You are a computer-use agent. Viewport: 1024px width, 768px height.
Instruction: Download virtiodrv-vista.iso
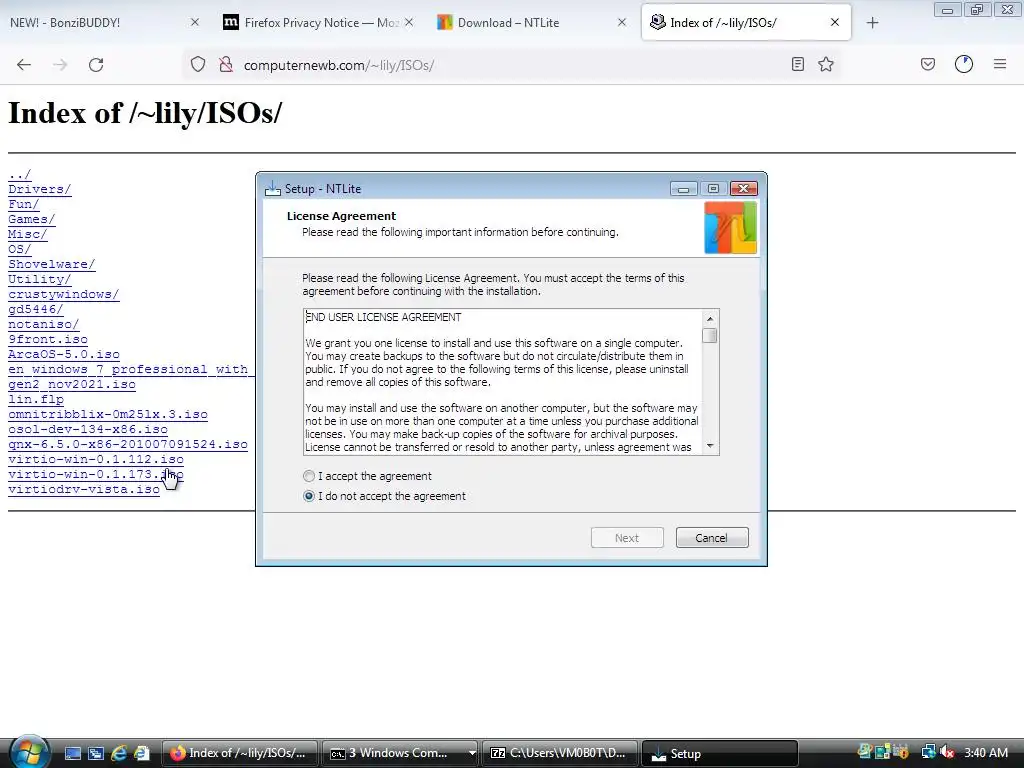(x=84, y=490)
